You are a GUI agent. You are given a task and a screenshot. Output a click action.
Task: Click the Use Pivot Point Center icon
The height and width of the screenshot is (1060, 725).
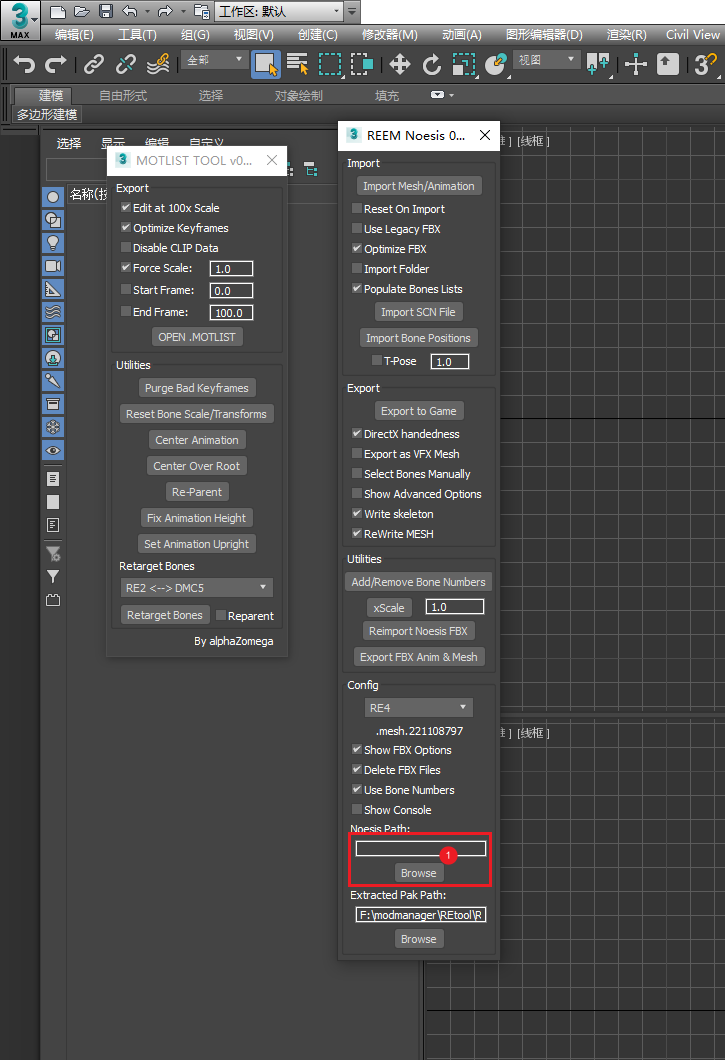[599, 64]
